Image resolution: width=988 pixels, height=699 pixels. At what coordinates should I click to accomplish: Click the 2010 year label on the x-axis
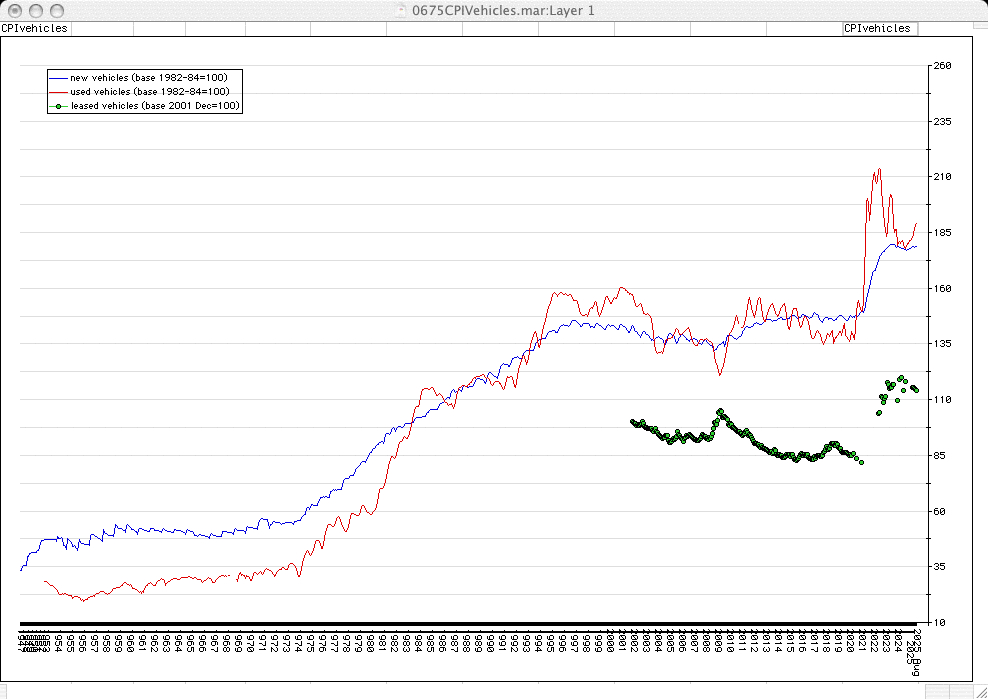tap(731, 642)
